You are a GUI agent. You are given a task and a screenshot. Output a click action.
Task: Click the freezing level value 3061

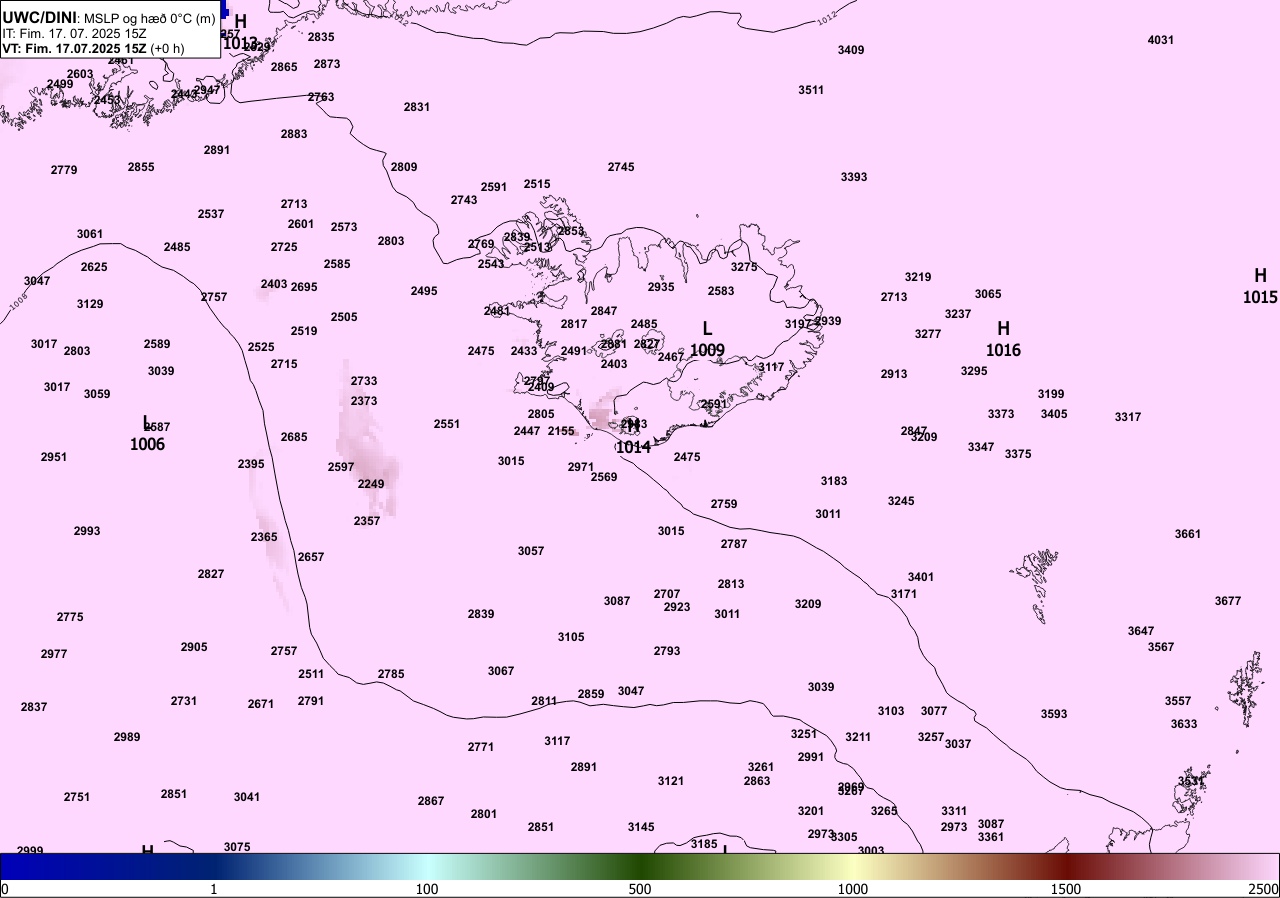(x=90, y=234)
